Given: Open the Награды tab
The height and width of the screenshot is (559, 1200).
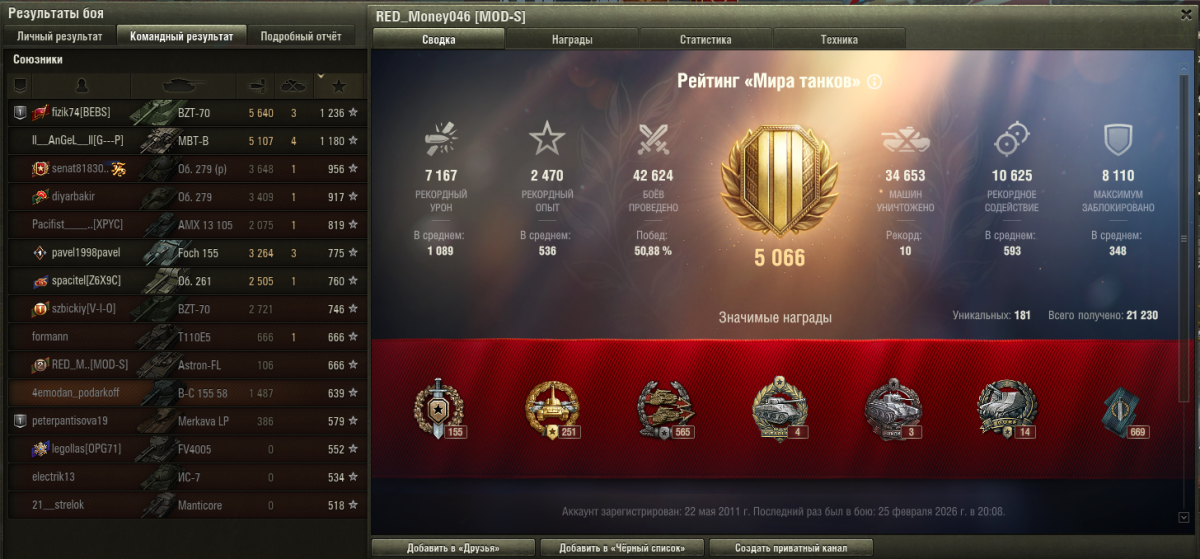Looking at the screenshot, I should [x=572, y=40].
